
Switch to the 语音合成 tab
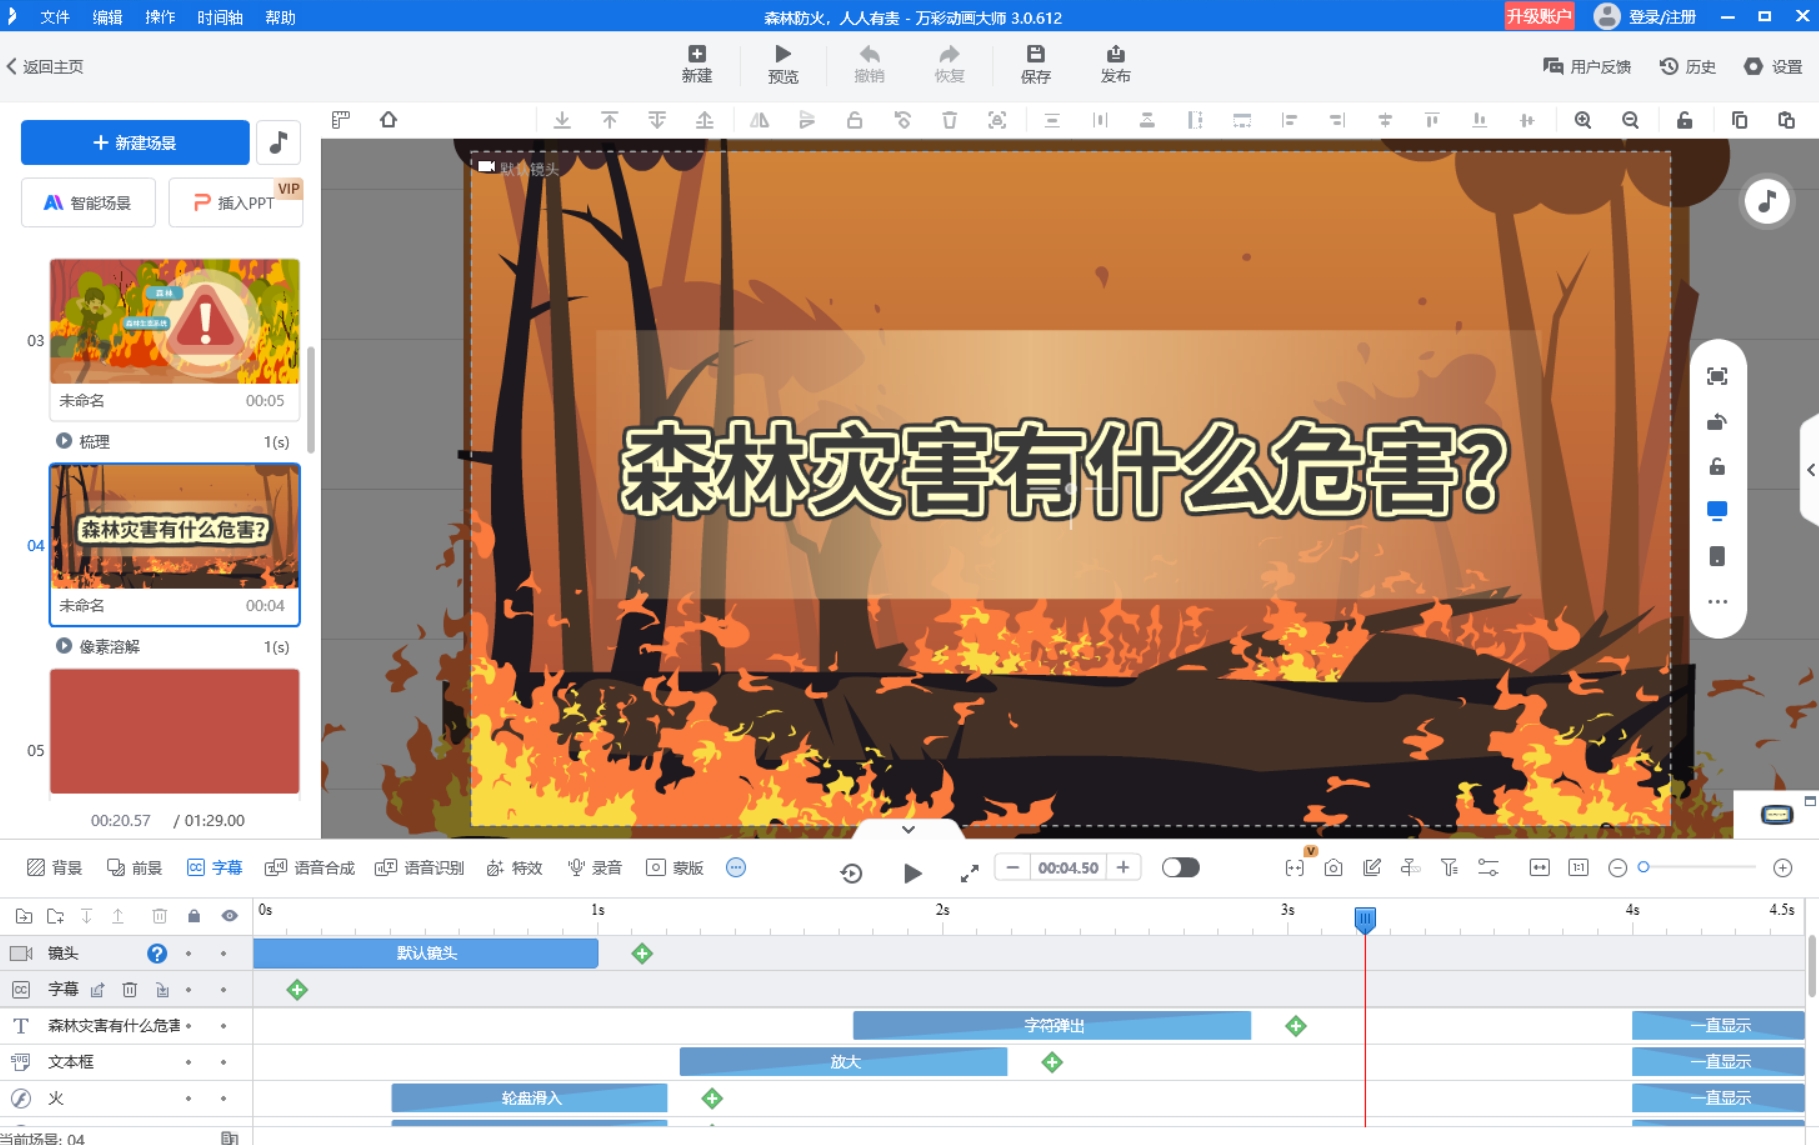tap(310, 868)
